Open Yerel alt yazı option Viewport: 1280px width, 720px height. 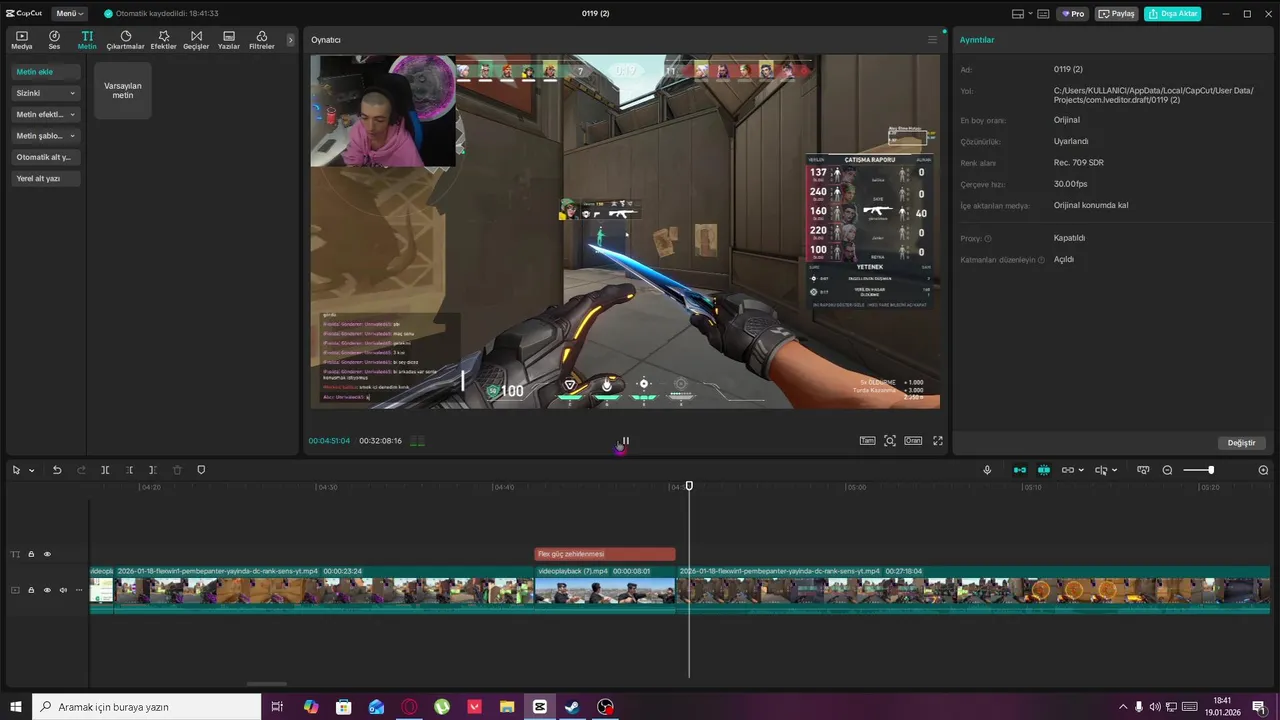tap(47, 178)
